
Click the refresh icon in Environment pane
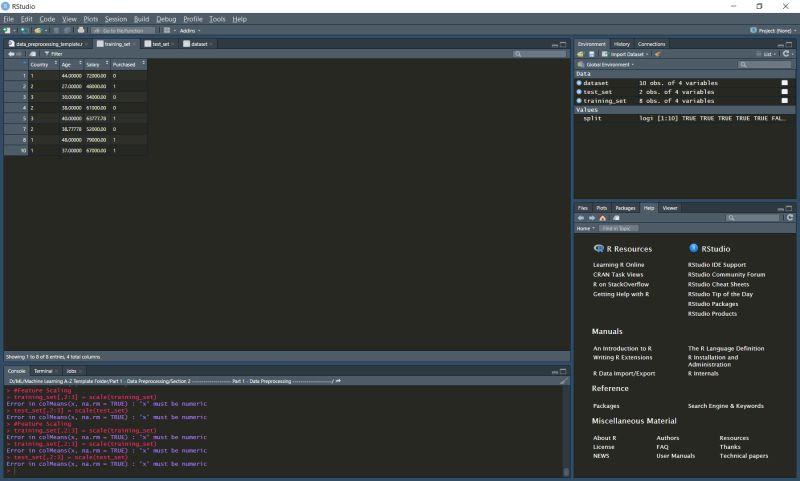(x=786, y=54)
